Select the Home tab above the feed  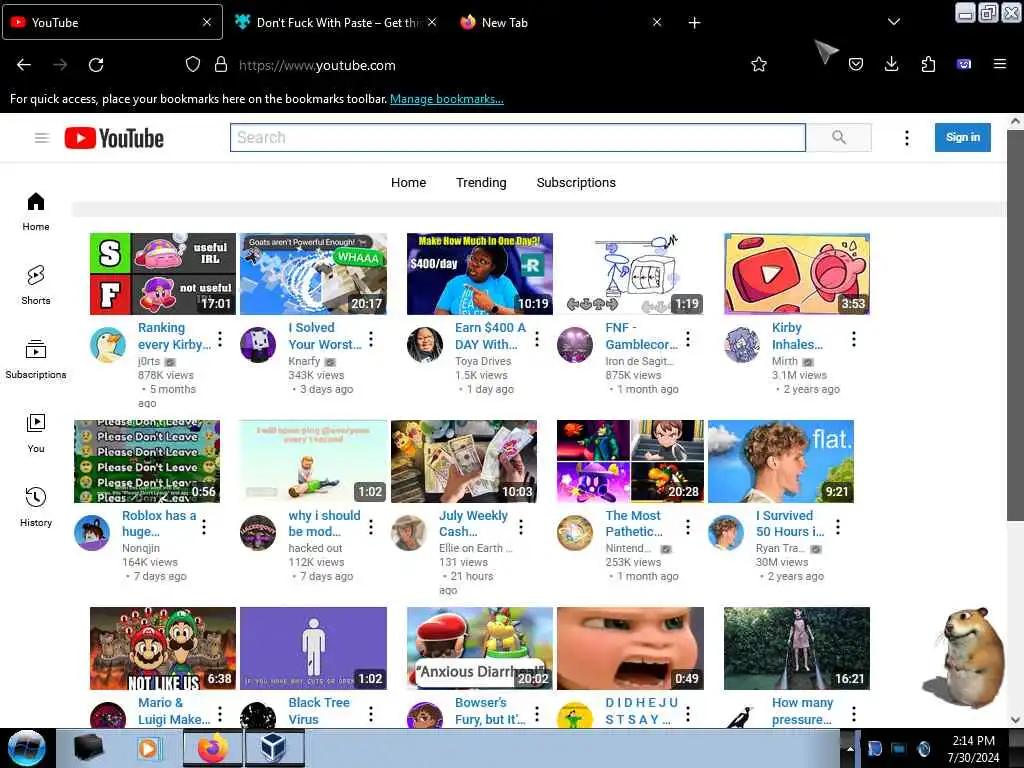[408, 183]
